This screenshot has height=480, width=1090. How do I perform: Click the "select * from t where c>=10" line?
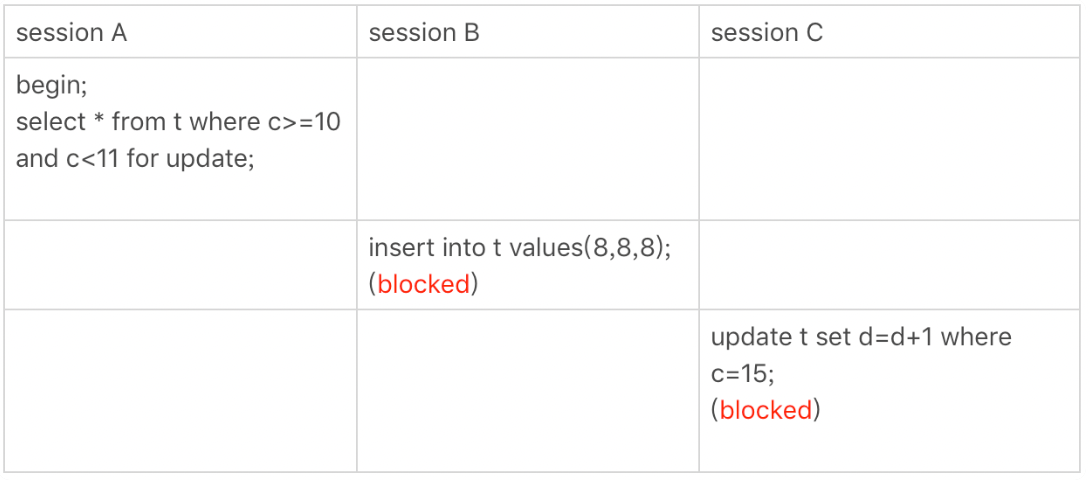179,122
